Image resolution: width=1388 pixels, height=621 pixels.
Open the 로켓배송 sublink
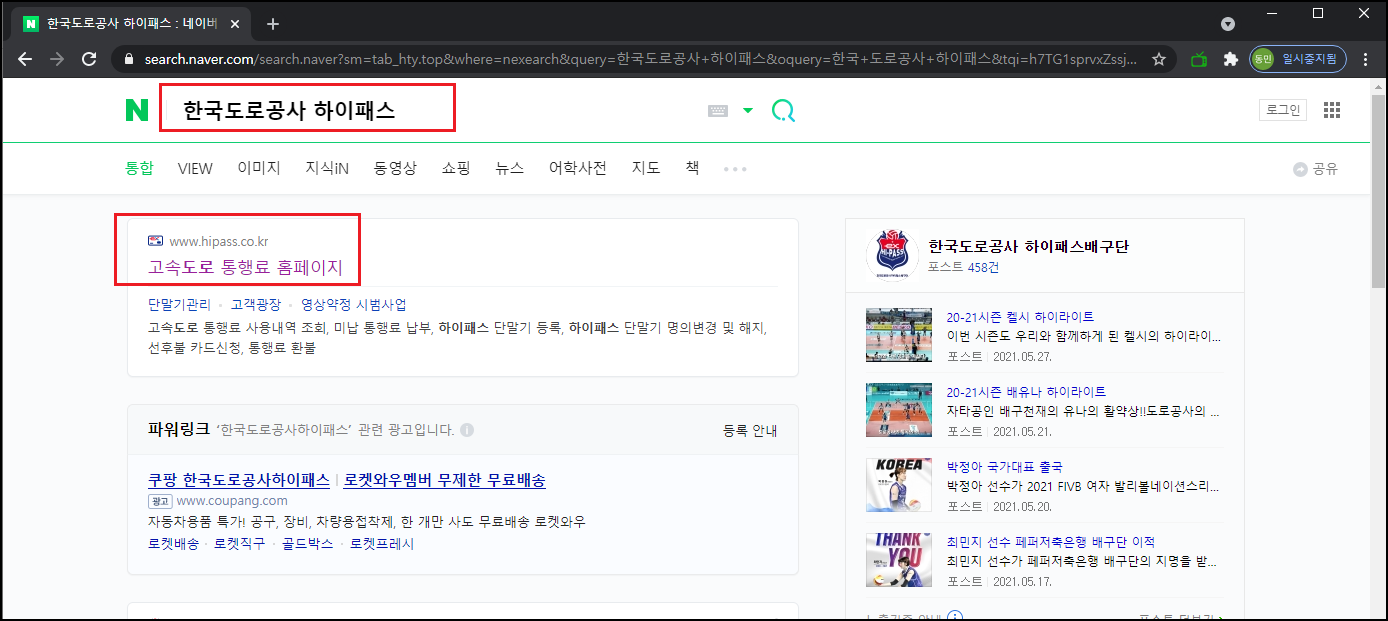(173, 544)
